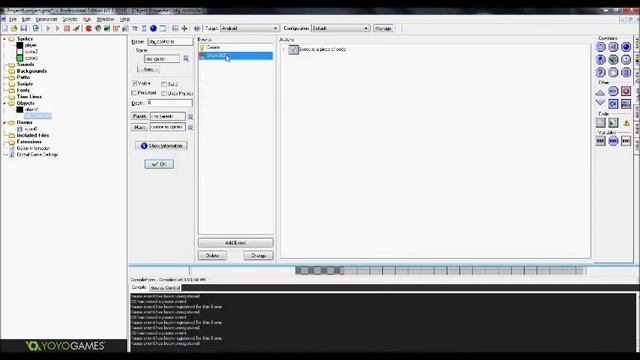Click the Create Room toolbar icon
This screenshot has height=360, width=640.
coord(163,28)
